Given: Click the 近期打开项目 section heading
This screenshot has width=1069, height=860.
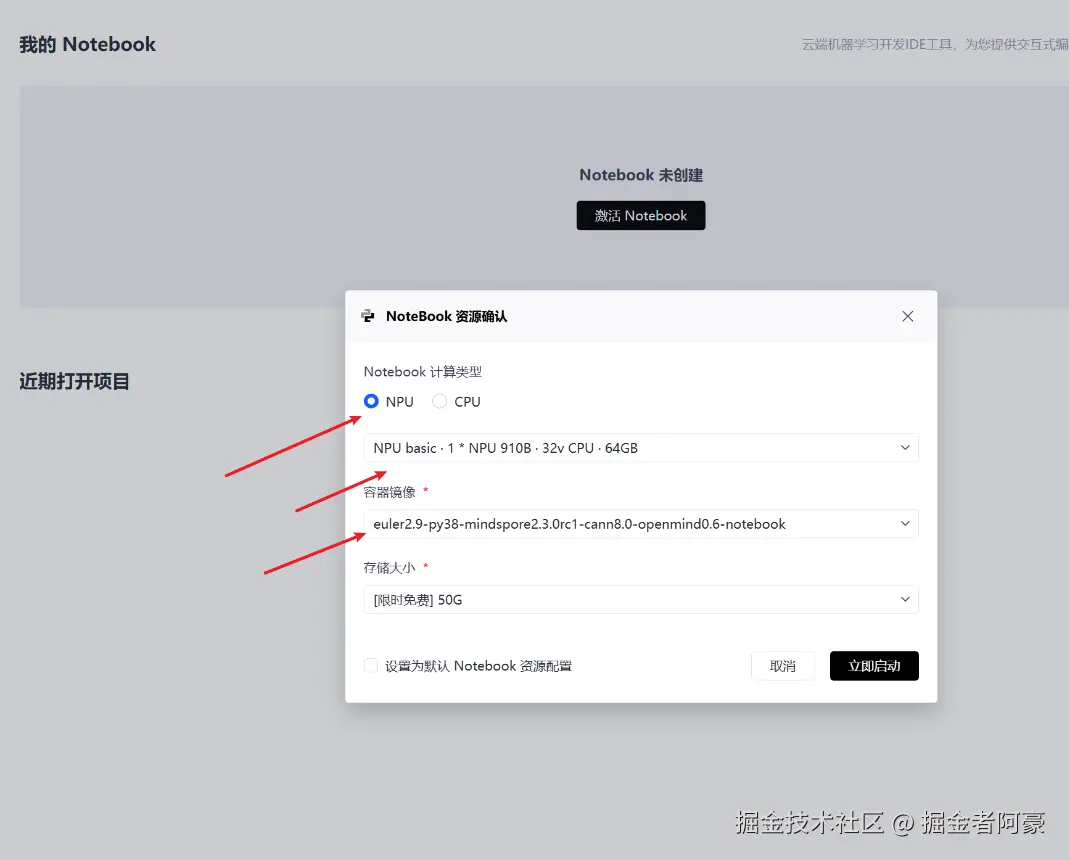Looking at the screenshot, I should click(x=74, y=381).
